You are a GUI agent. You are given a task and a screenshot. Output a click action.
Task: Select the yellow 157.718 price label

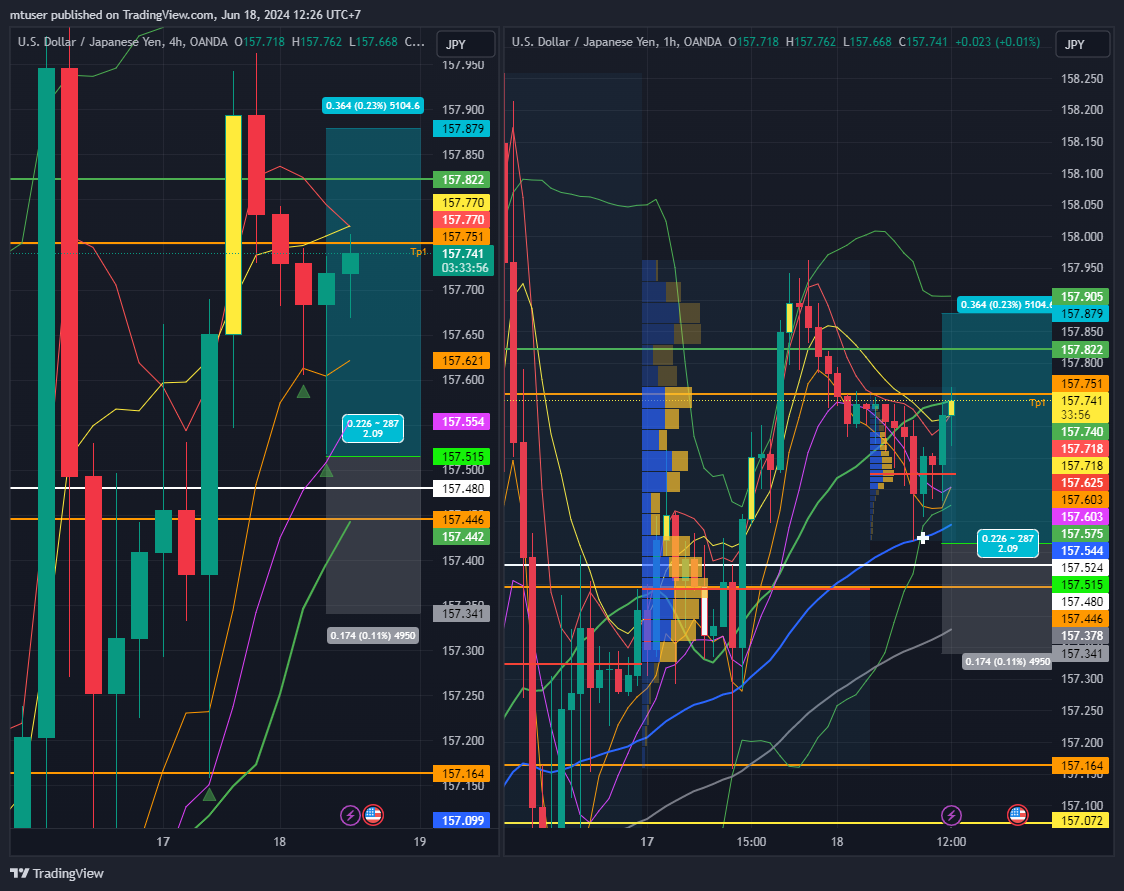click(1081, 466)
